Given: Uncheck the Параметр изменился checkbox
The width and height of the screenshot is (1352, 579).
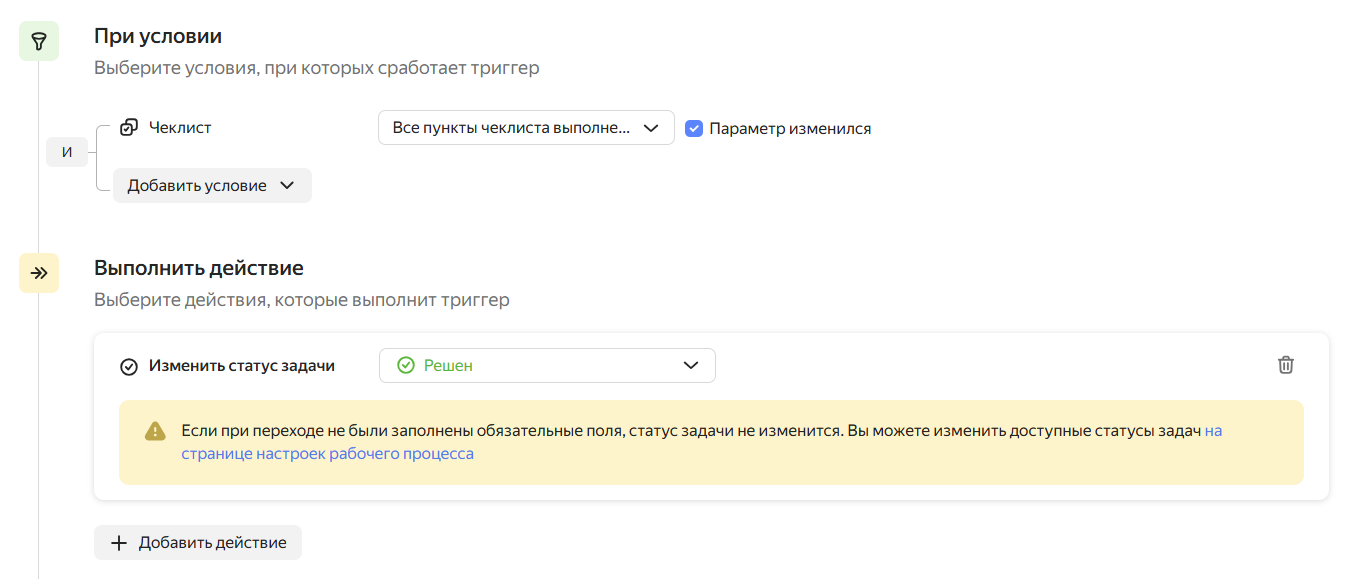Looking at the screenshot, I should (x=694, y=128).
